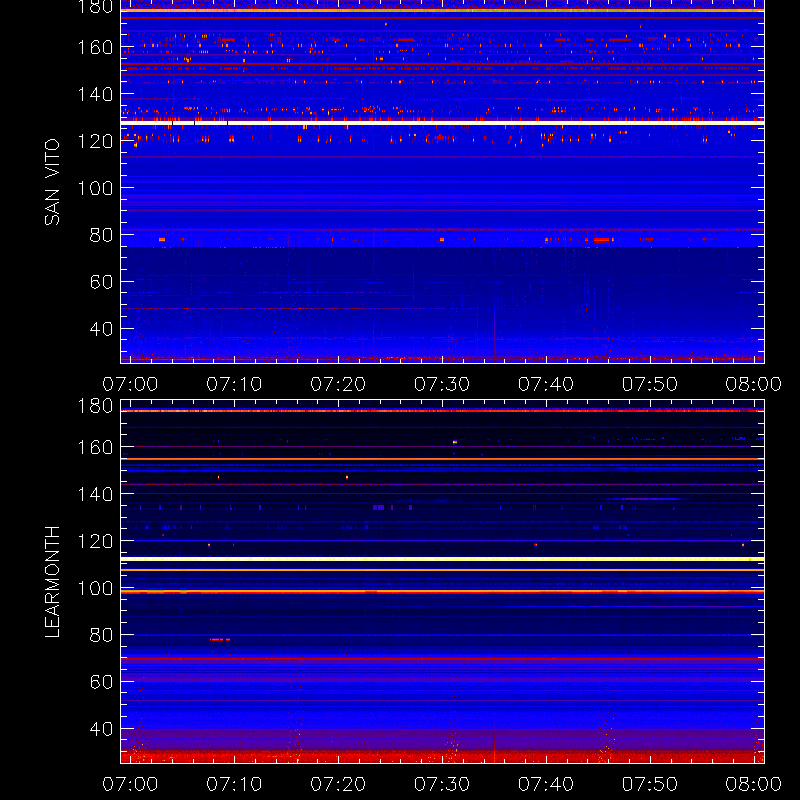Pick the 08:00 time label below San Vito plot
The height and width of the screenshot is (800, 800).
754,384
